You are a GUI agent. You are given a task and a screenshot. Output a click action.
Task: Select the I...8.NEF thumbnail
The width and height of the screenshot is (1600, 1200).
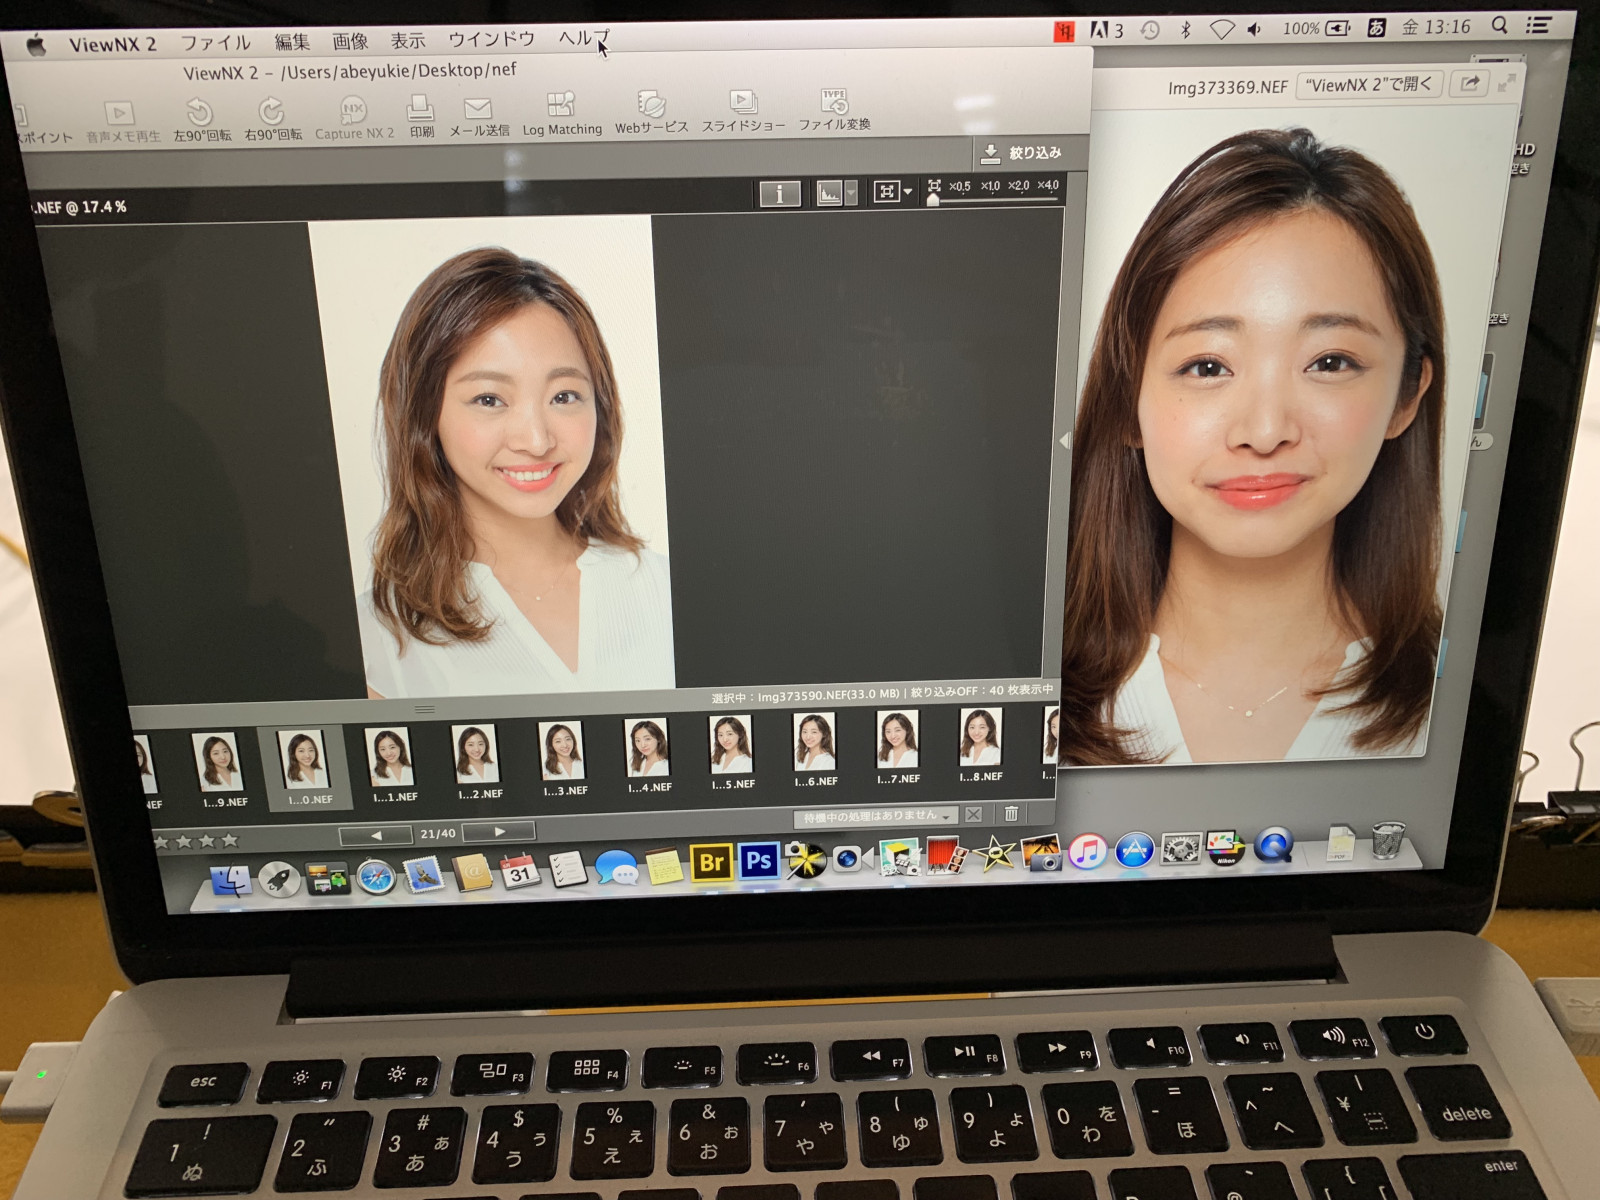[x=980, y=743]
